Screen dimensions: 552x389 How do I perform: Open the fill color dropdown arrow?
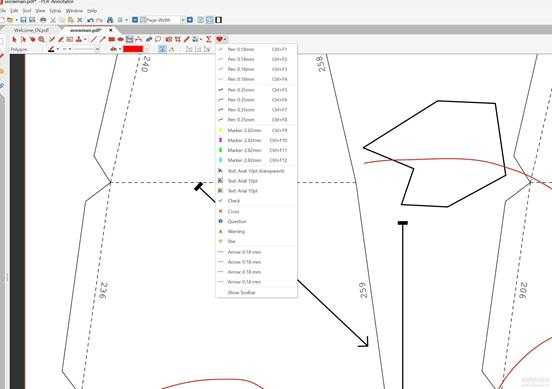[x=120, y=49]
